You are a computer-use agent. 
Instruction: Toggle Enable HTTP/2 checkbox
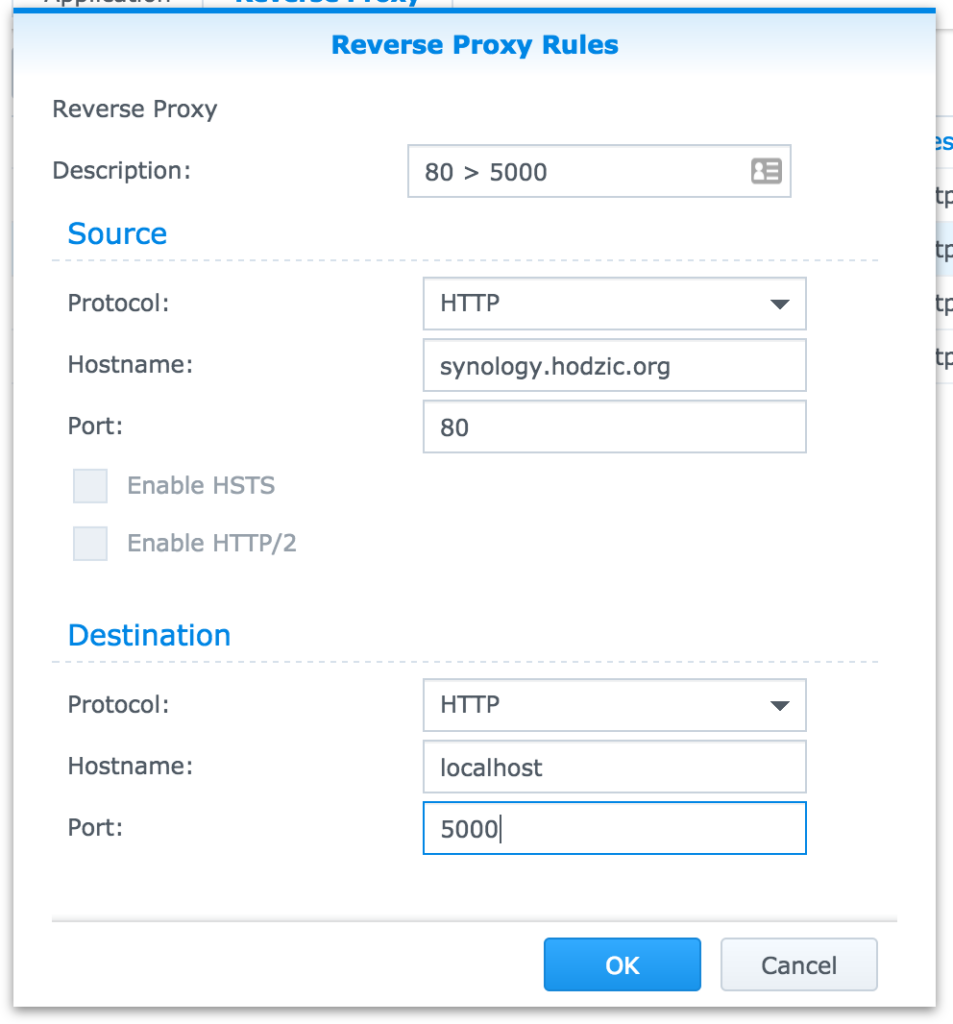click(90, 543)
